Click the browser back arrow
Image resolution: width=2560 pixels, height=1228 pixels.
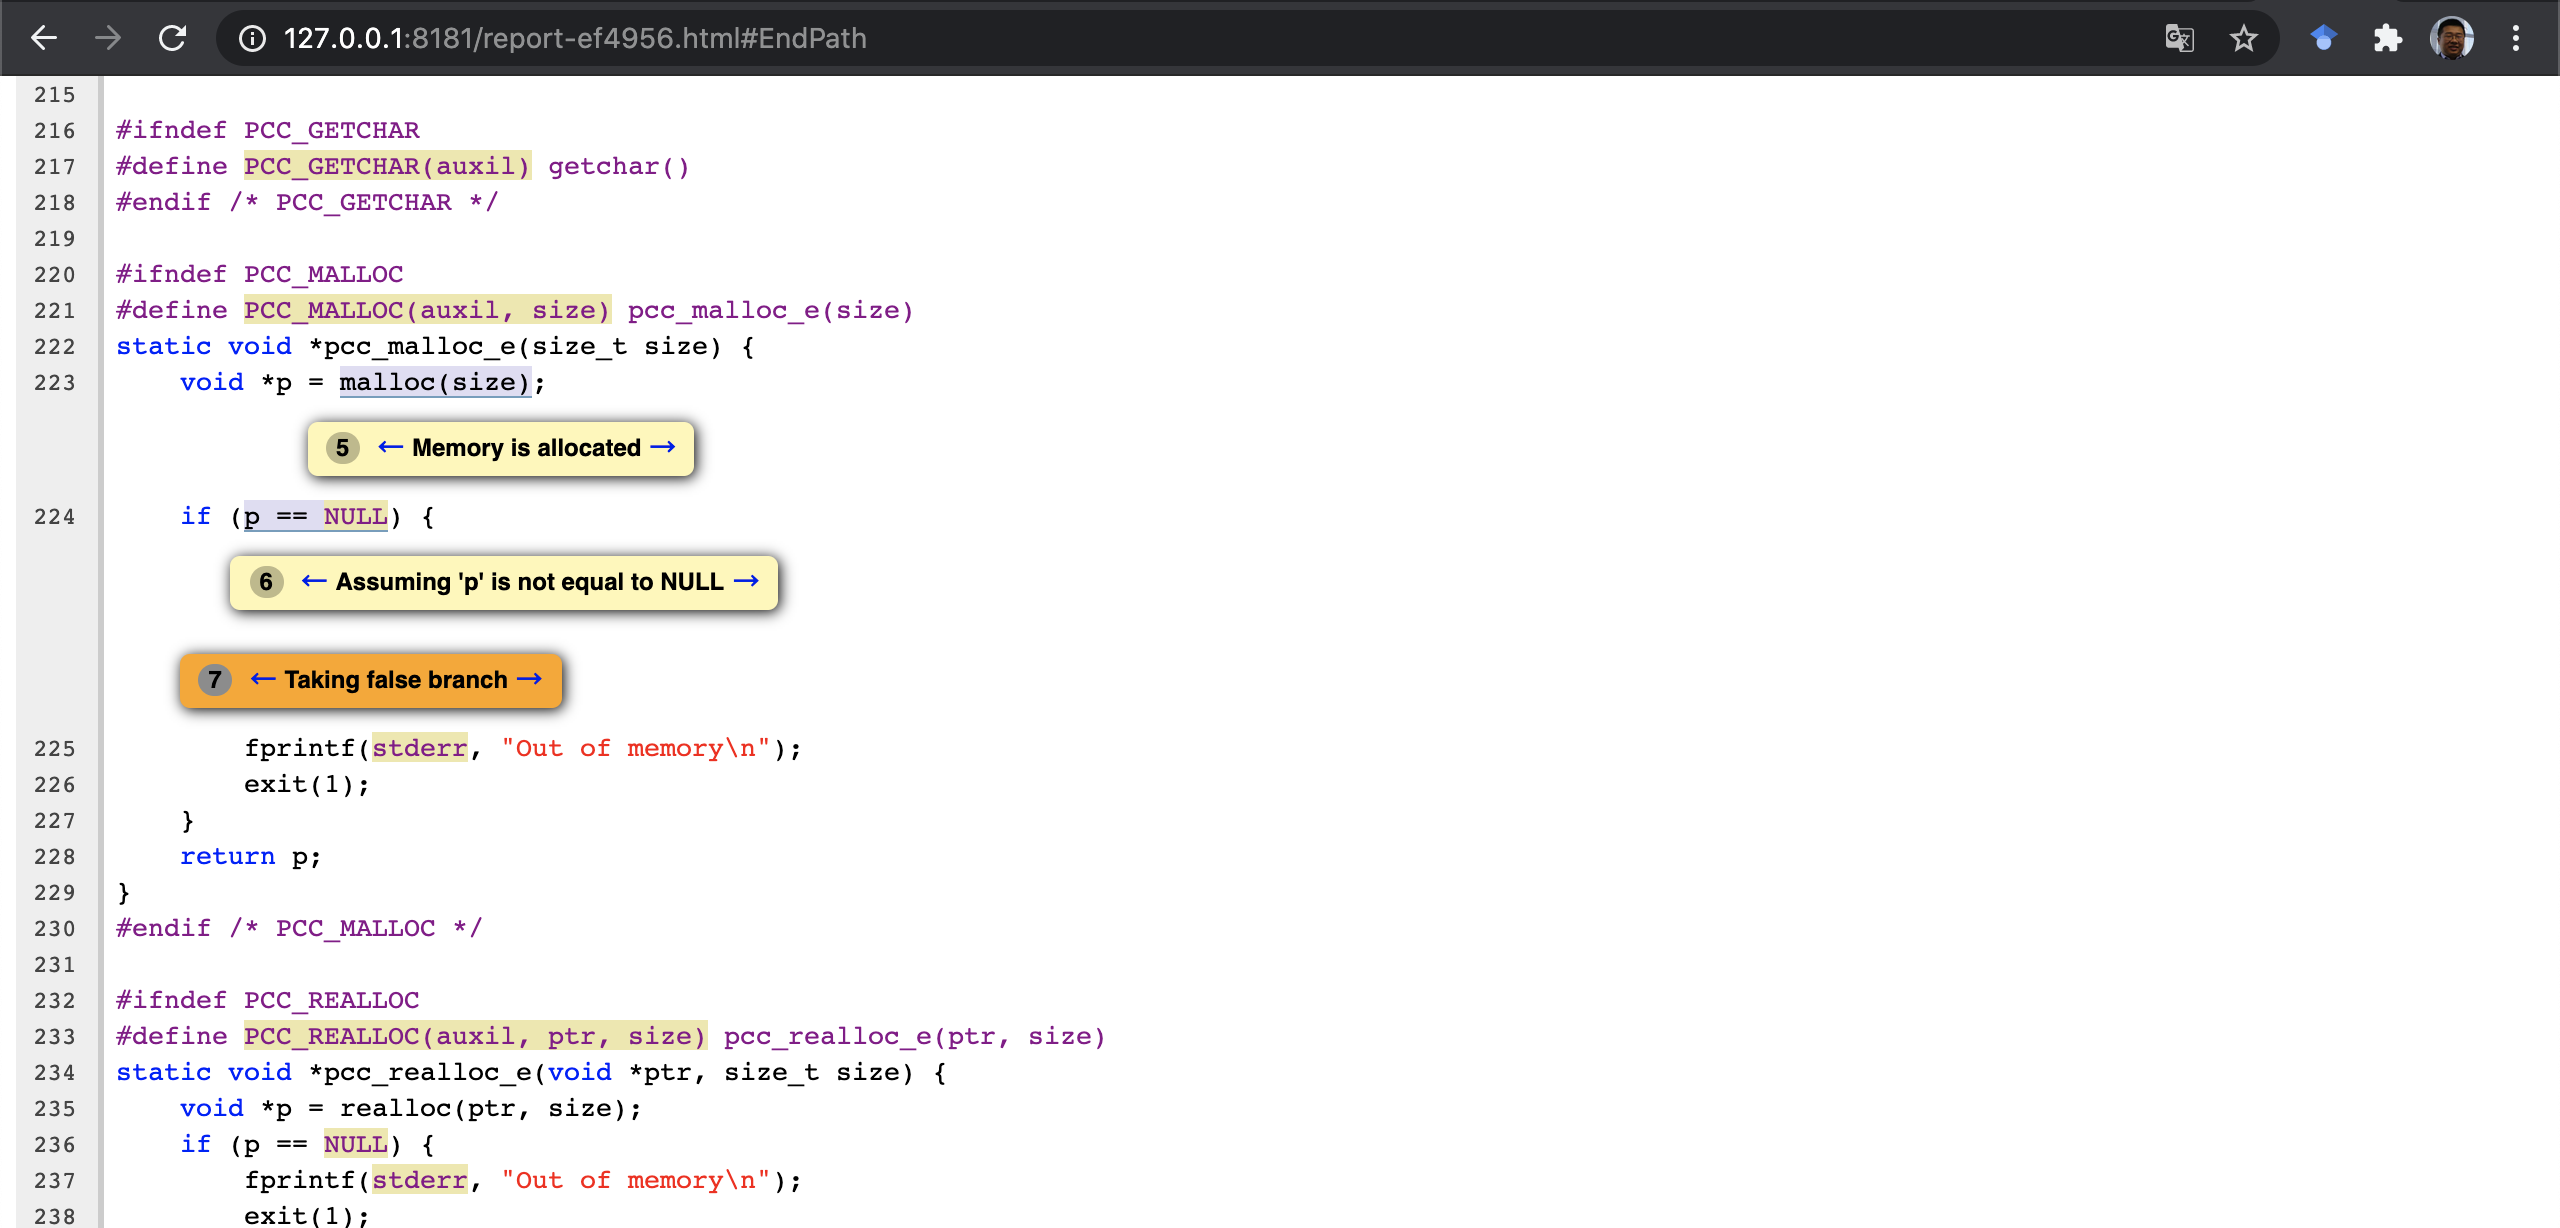pyautogui.click(x=44, y=38)
